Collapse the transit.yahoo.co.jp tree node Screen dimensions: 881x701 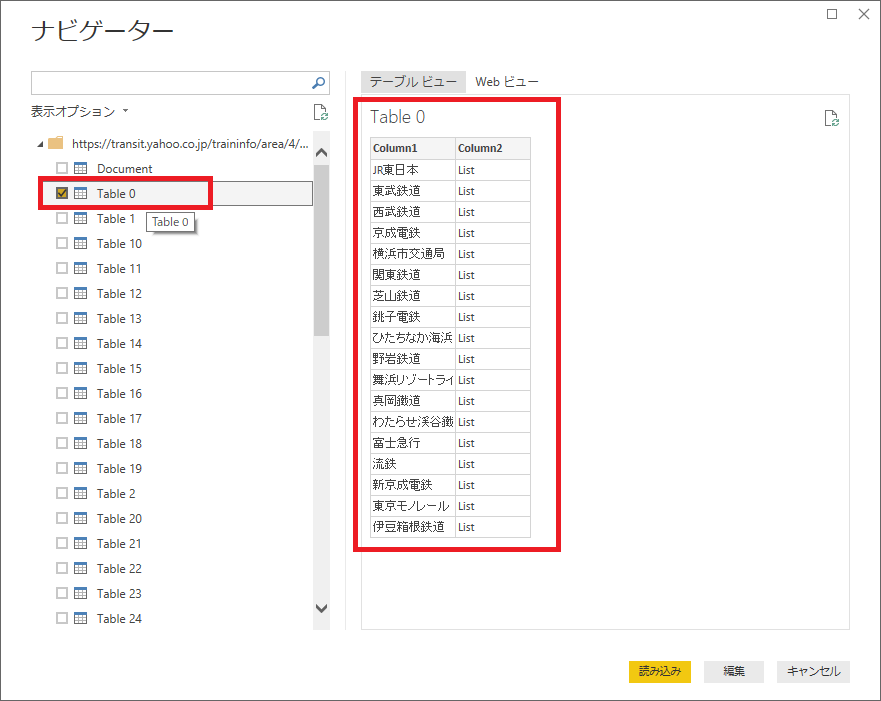[x=40, y=144]
